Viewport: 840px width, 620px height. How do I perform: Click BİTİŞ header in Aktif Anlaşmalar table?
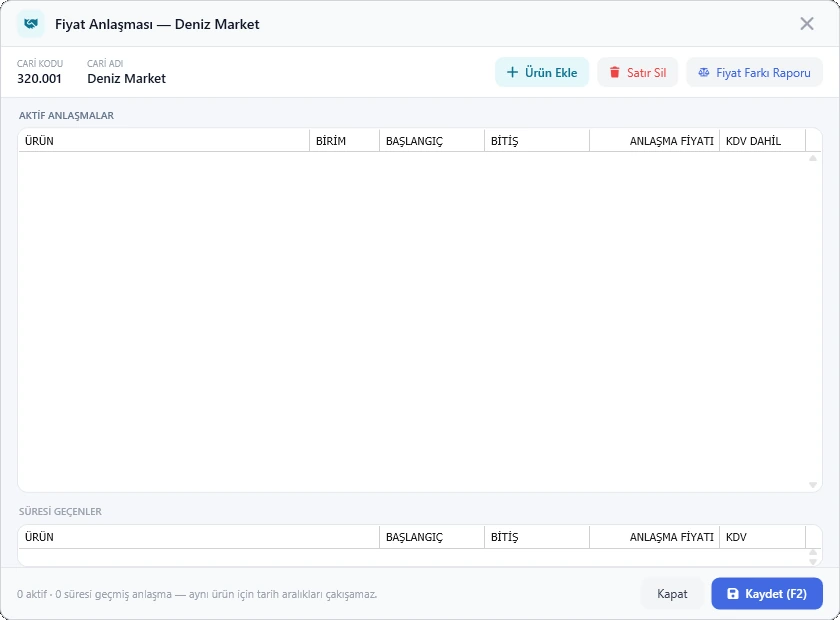pos(537,141)
